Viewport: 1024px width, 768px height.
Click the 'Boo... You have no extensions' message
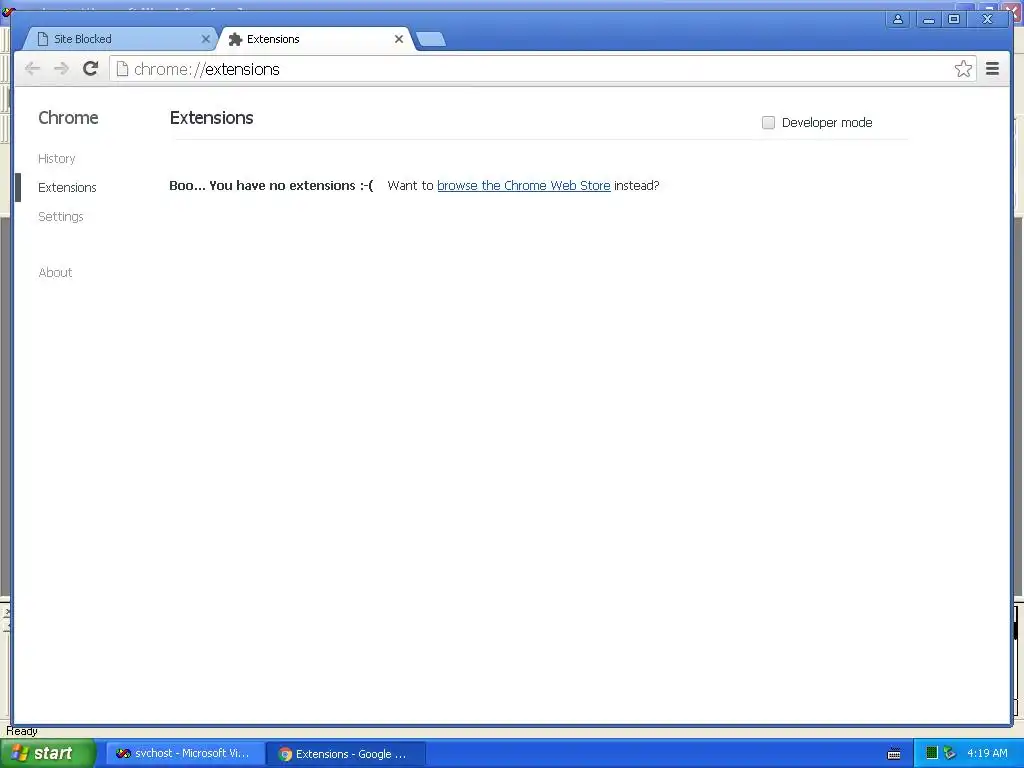[271, 185]
